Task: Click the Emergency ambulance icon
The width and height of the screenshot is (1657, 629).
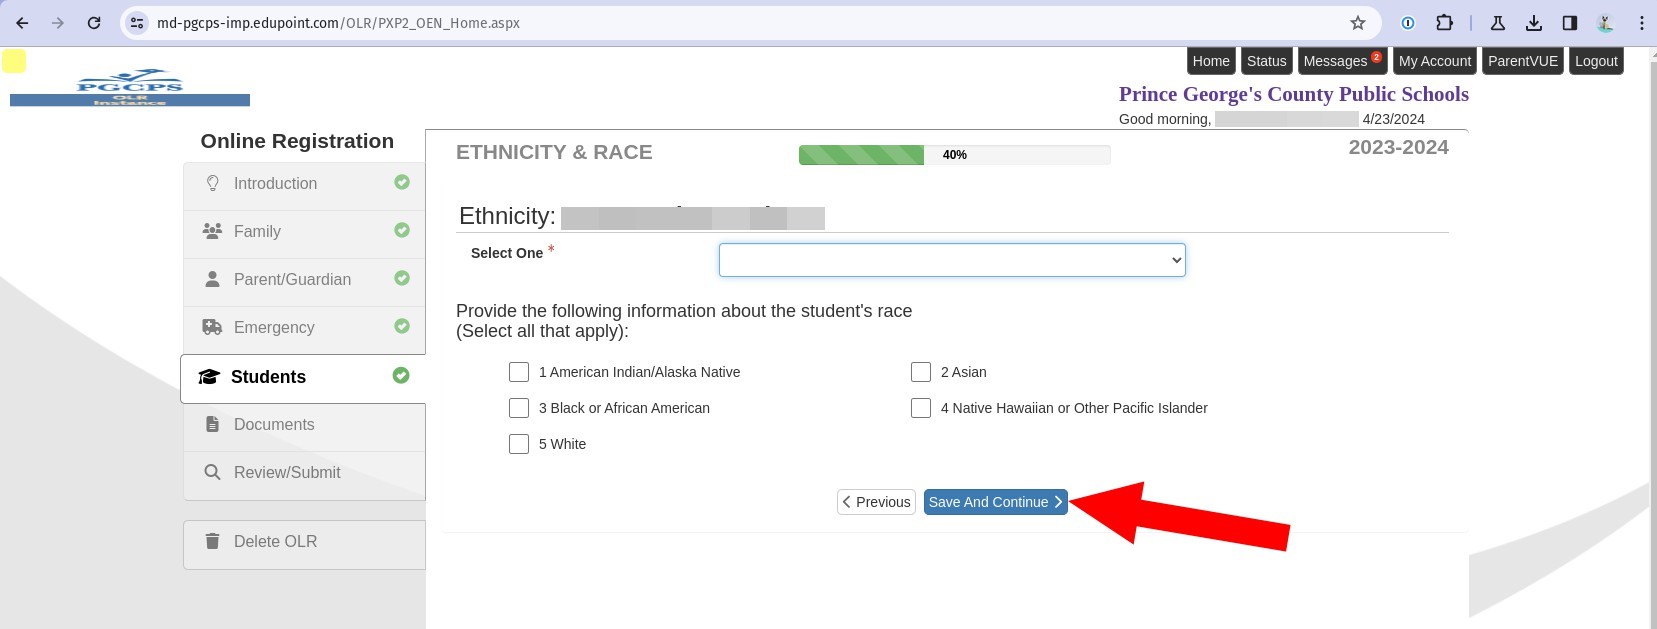Action: click(x=212, y=327)
